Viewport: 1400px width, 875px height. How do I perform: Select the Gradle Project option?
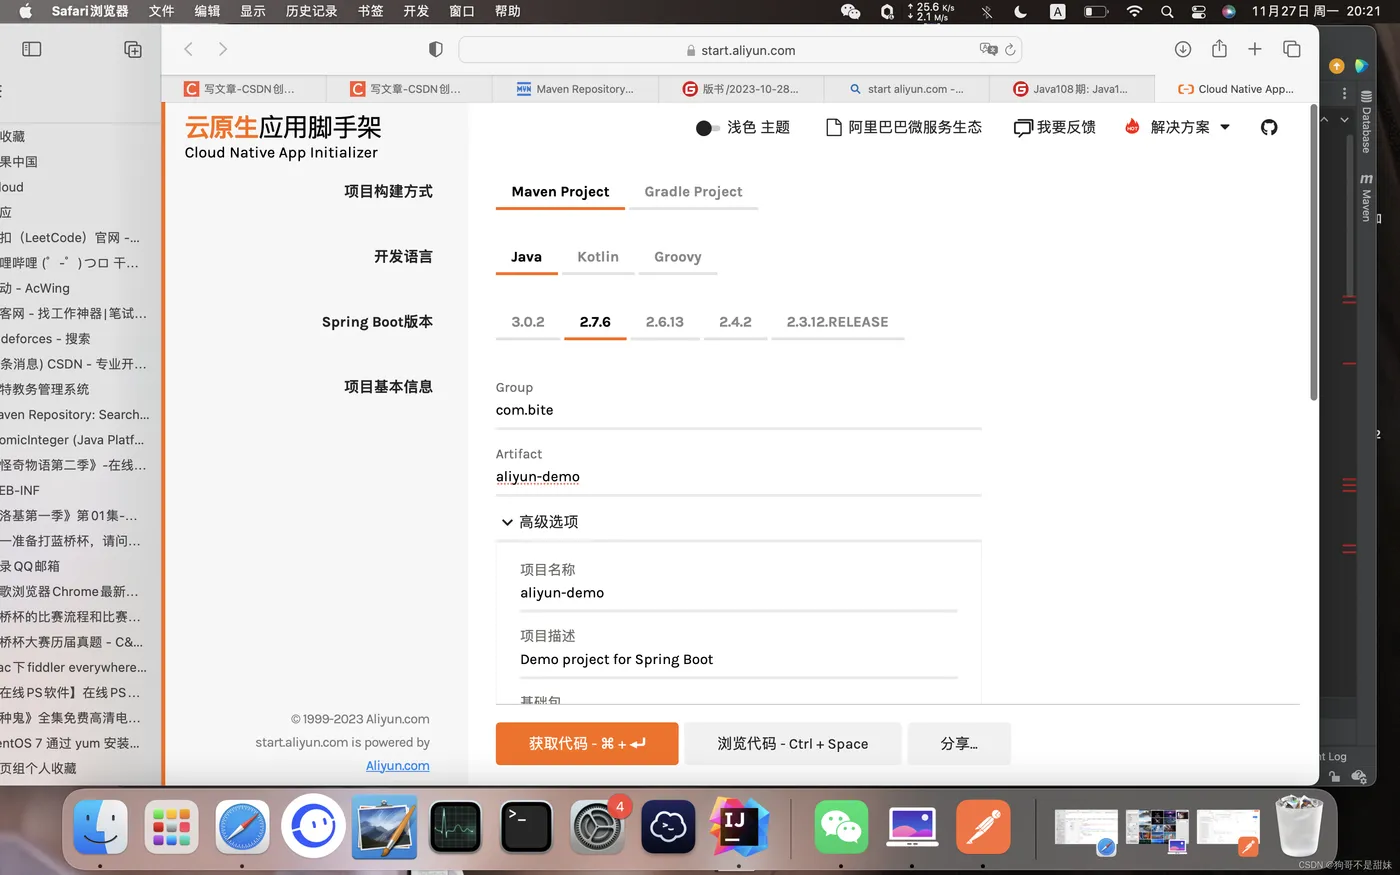693,192
